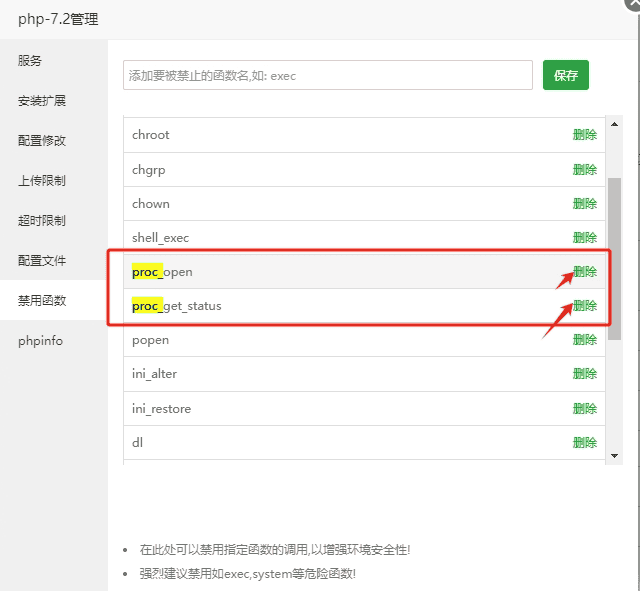The height and width of the screenshot is (591, 640).
Task: Remove popen from disabled functions
Action: [x=585, y=340]
